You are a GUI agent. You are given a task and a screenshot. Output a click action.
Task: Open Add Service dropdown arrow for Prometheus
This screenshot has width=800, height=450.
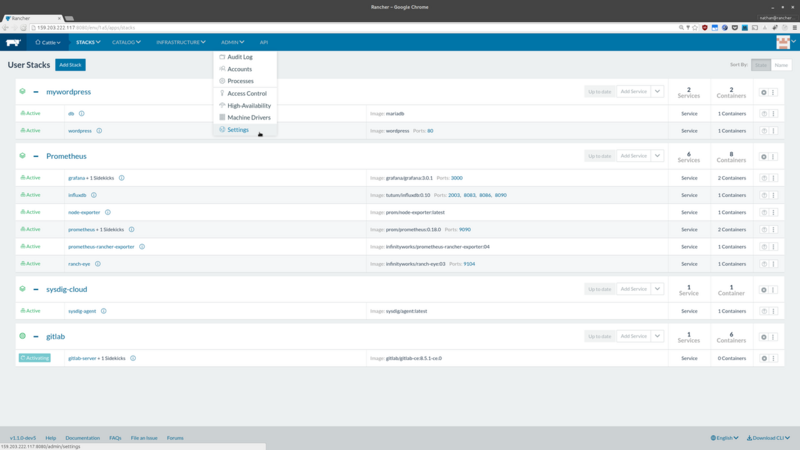[657, 156]
